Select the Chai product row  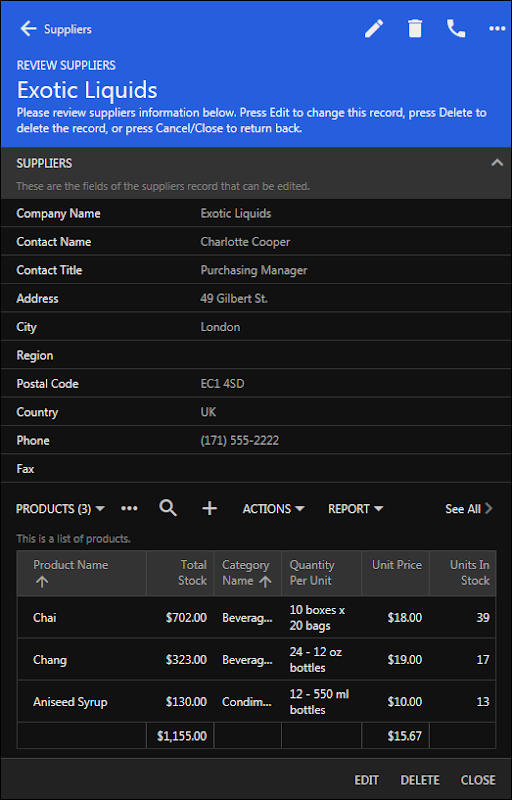pos(256,617)
